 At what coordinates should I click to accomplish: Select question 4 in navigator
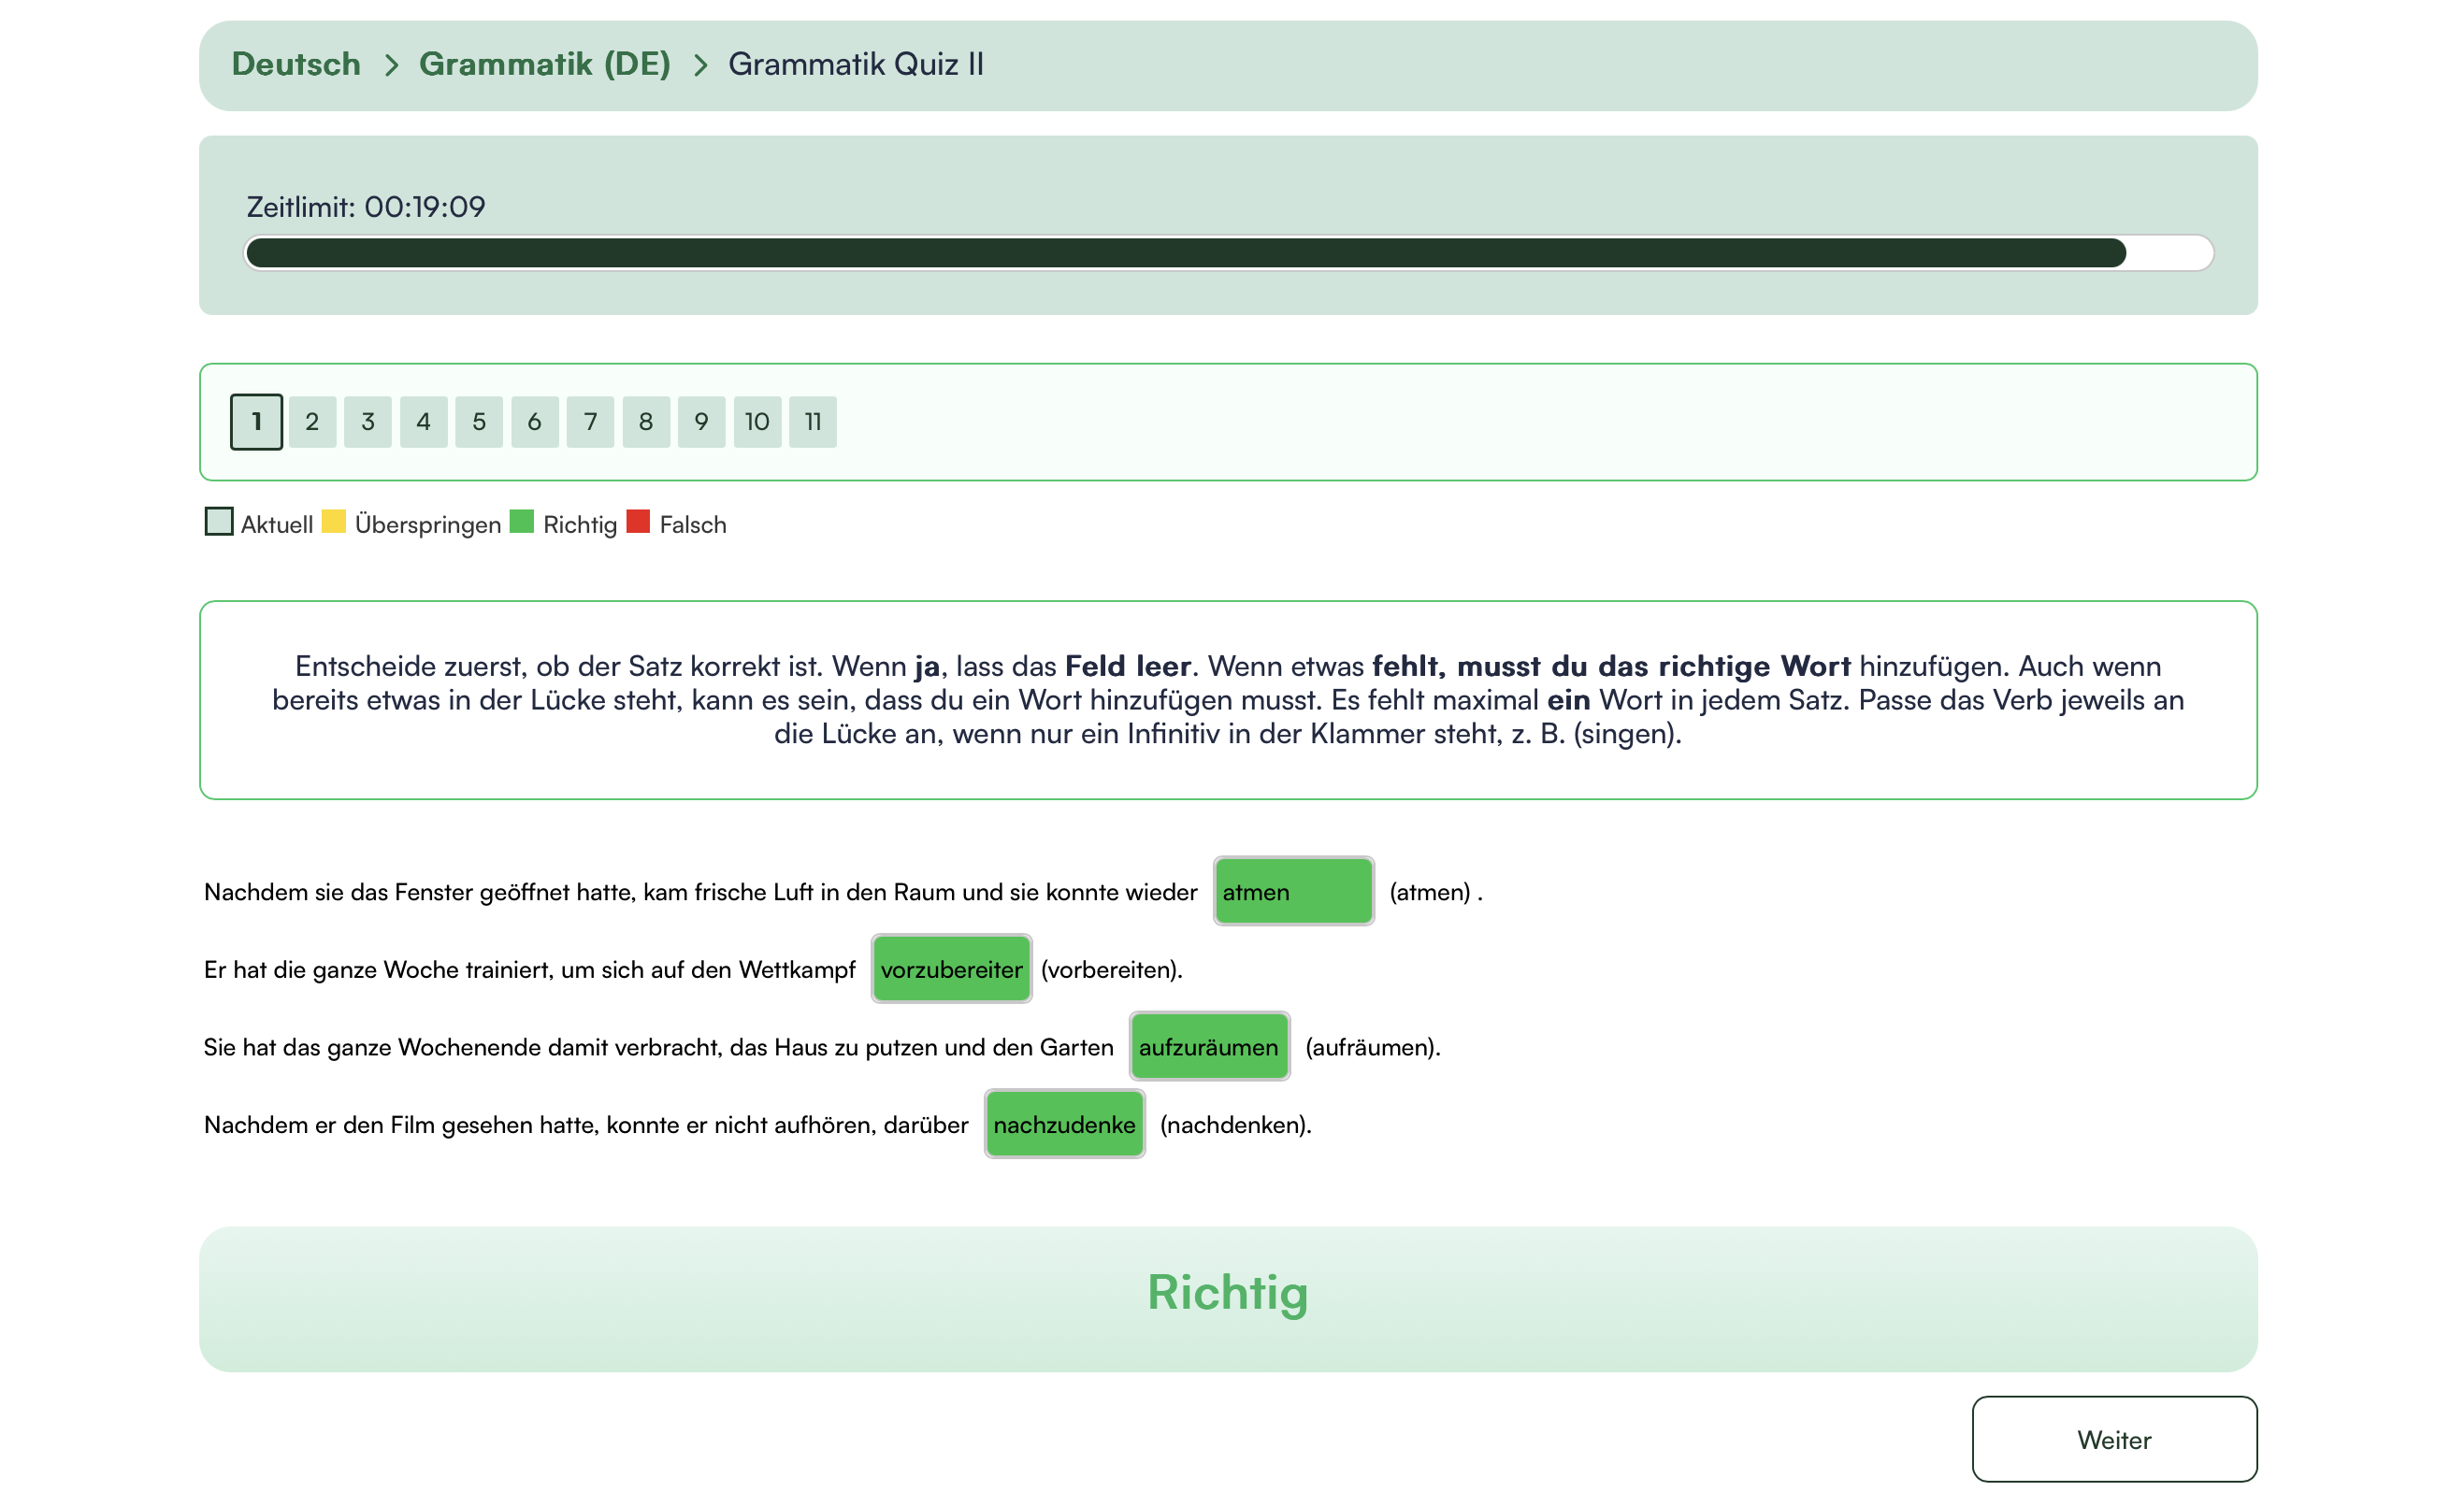pyautogui.click(x=424, y=422)
